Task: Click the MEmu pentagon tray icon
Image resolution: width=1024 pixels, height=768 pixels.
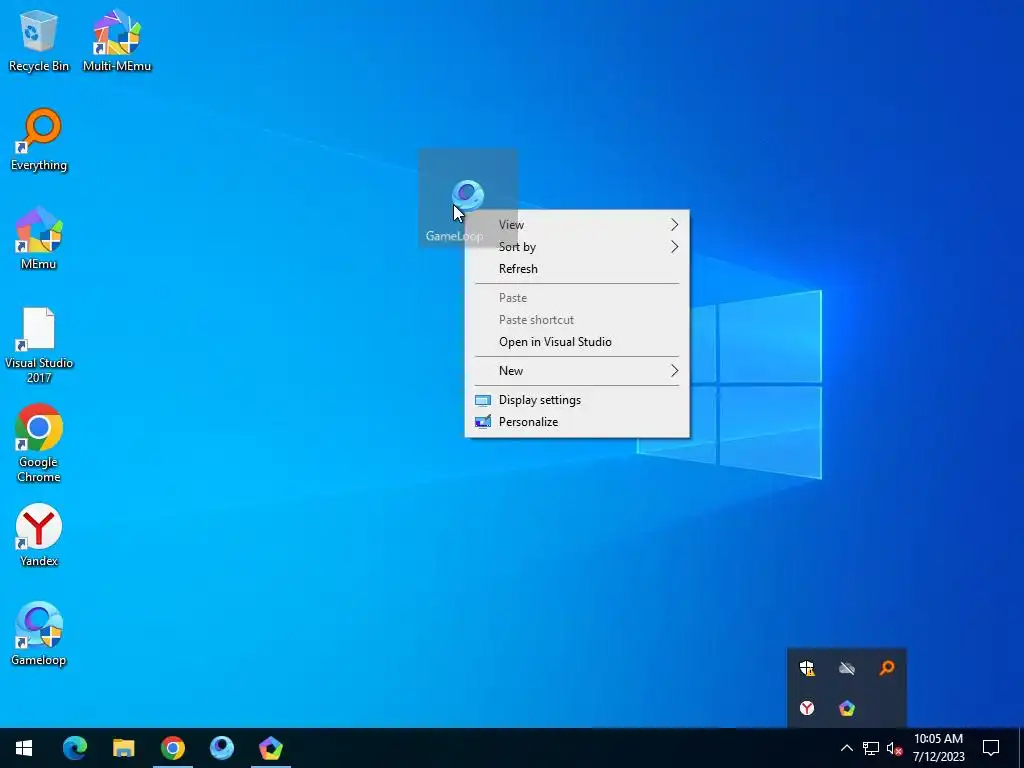Action: click(847, 708)
